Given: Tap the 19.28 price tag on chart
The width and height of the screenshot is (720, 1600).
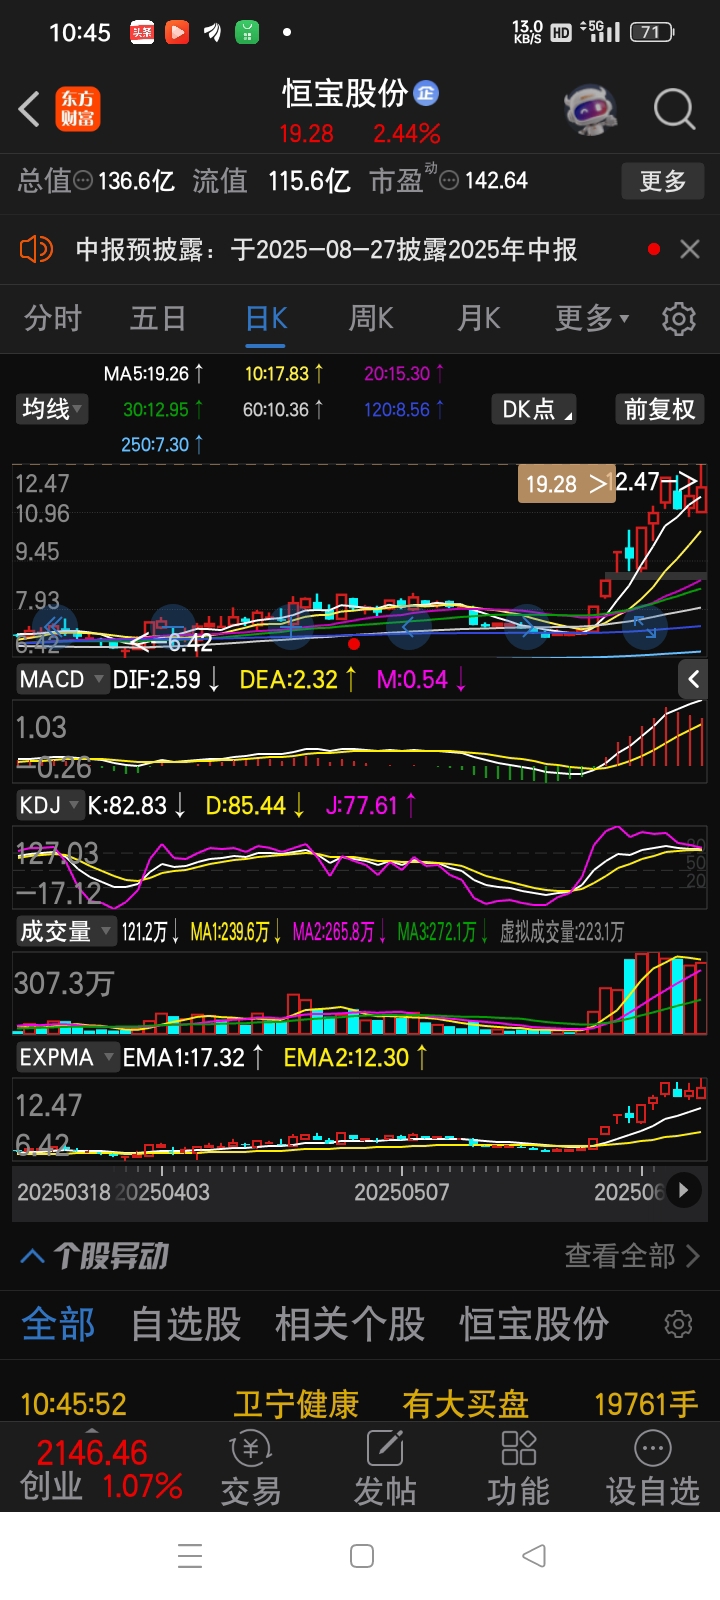Looking at the screenshot, I should coord(565,484).
